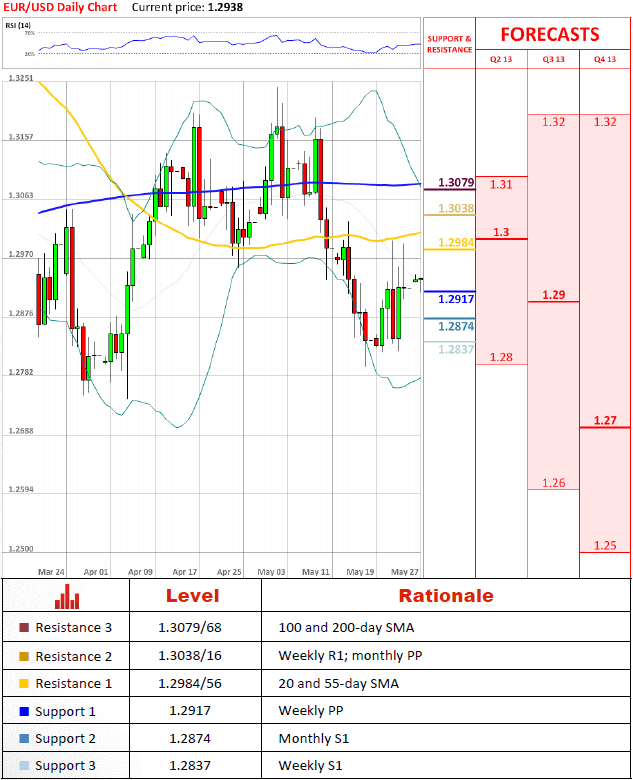The height and width of the screenshot is (780, 633).
Task: Click the Q4 13 median forecast value 1.27
Action: point(605,421)
